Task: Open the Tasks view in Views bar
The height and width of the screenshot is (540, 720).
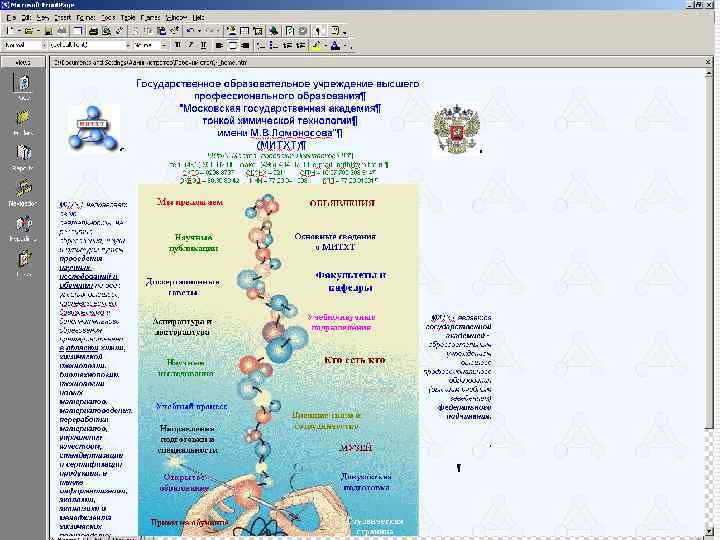Action: (22, 264)
